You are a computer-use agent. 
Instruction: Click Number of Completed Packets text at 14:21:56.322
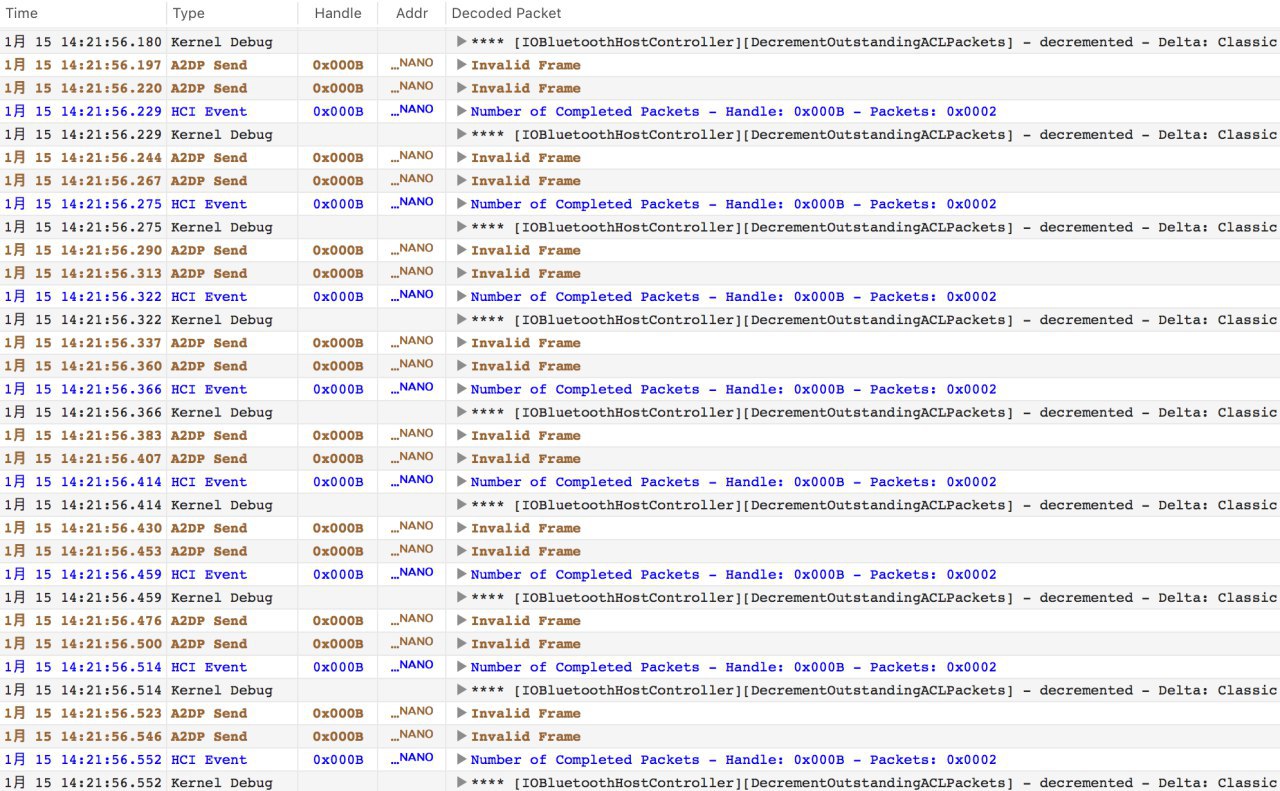click(x=734, y=296)
